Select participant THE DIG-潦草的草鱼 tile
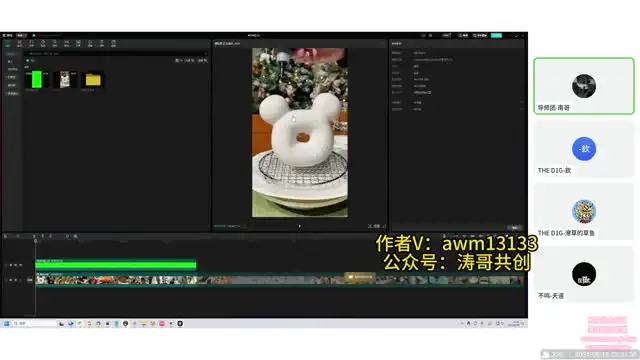Screen dimensions: 640x360 (x=584, y=211)
